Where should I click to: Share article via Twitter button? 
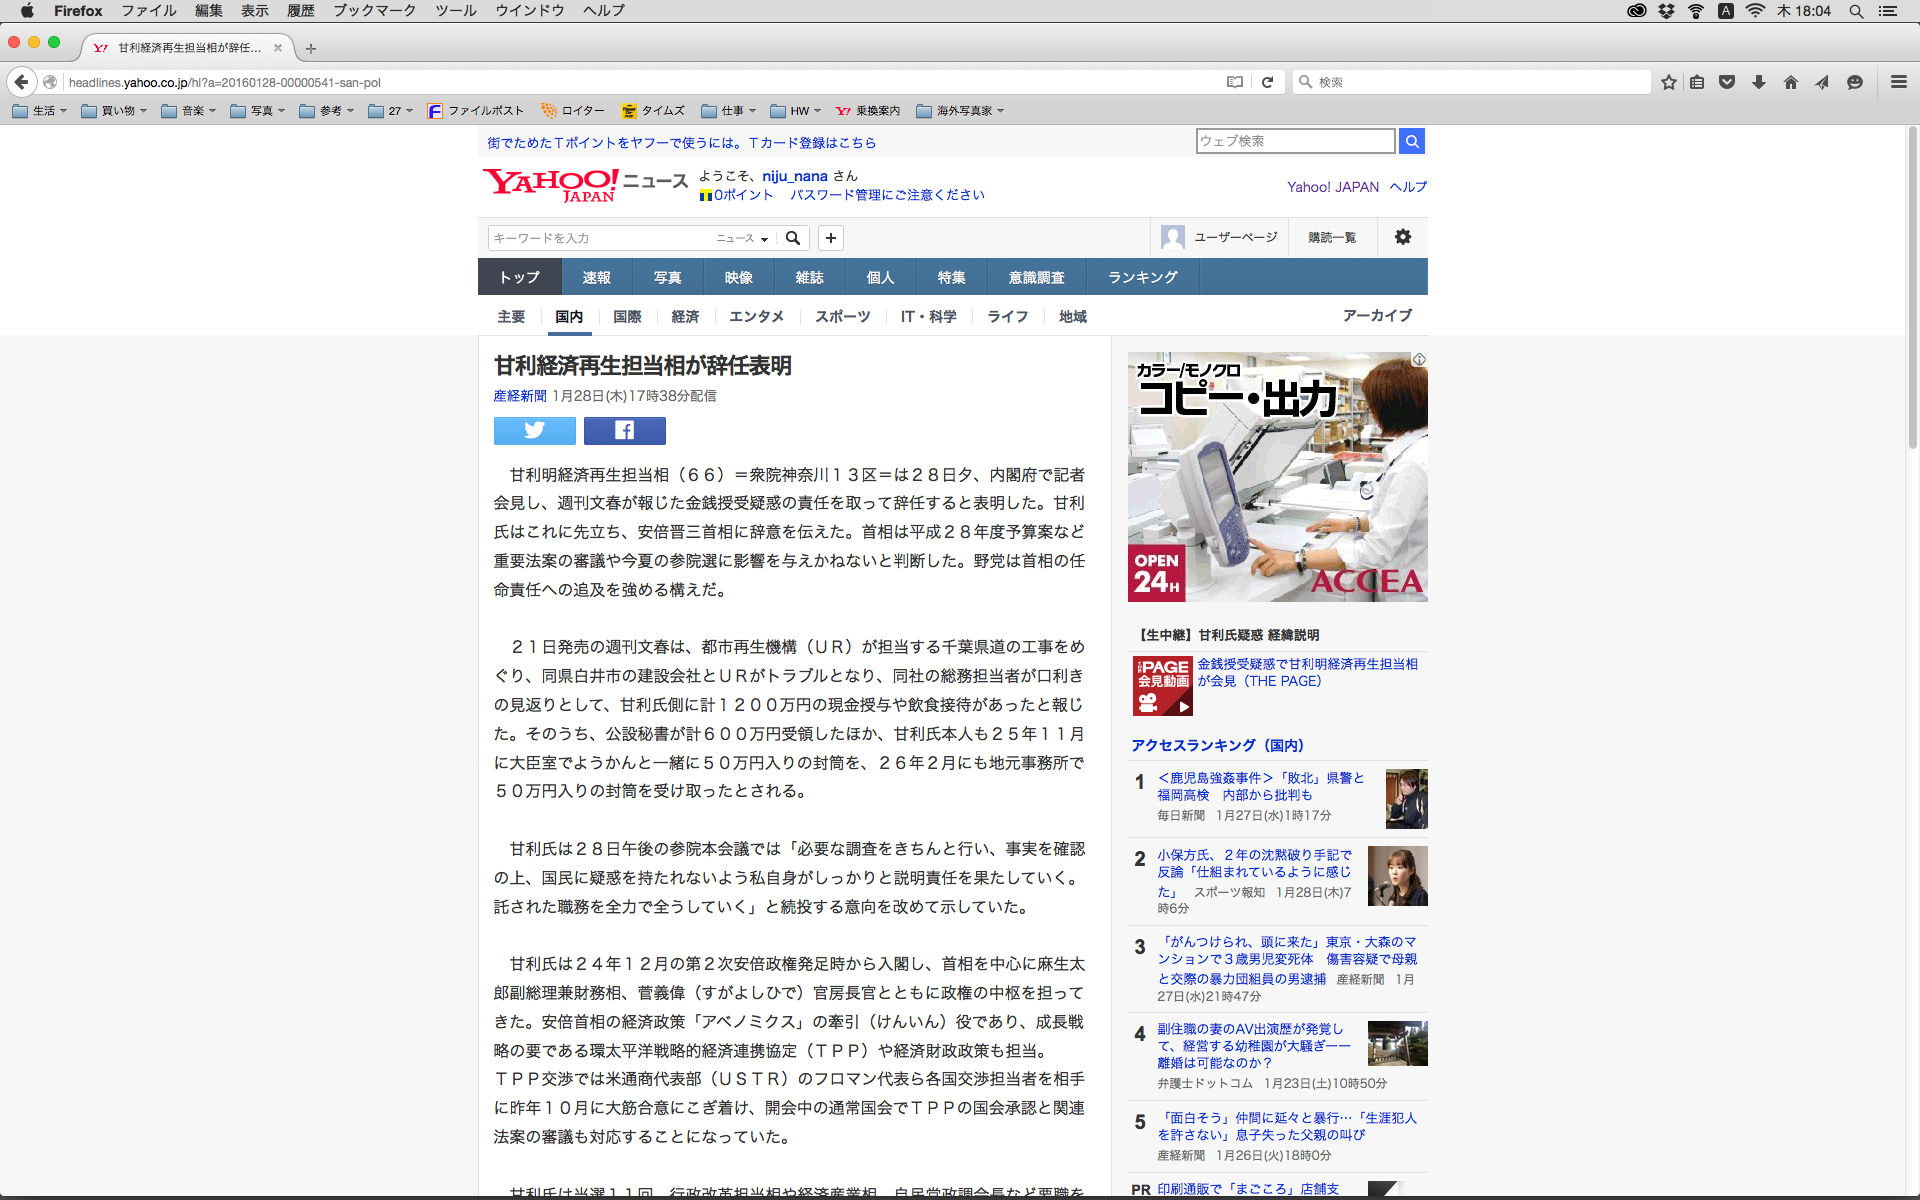(x=534, y=430)
